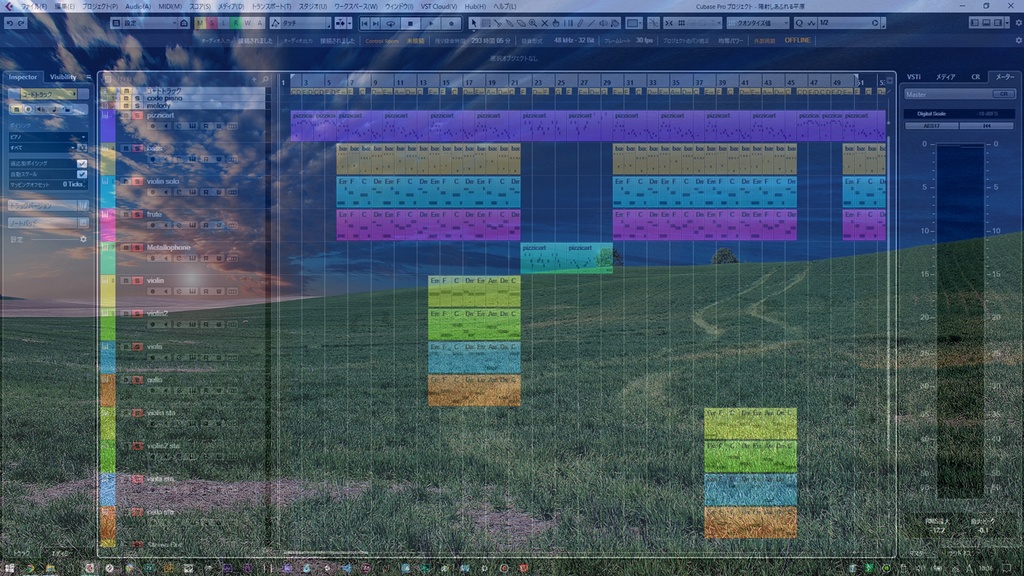Activate the cycle loop button
The image size is (1024, 576).
point(391,23)
